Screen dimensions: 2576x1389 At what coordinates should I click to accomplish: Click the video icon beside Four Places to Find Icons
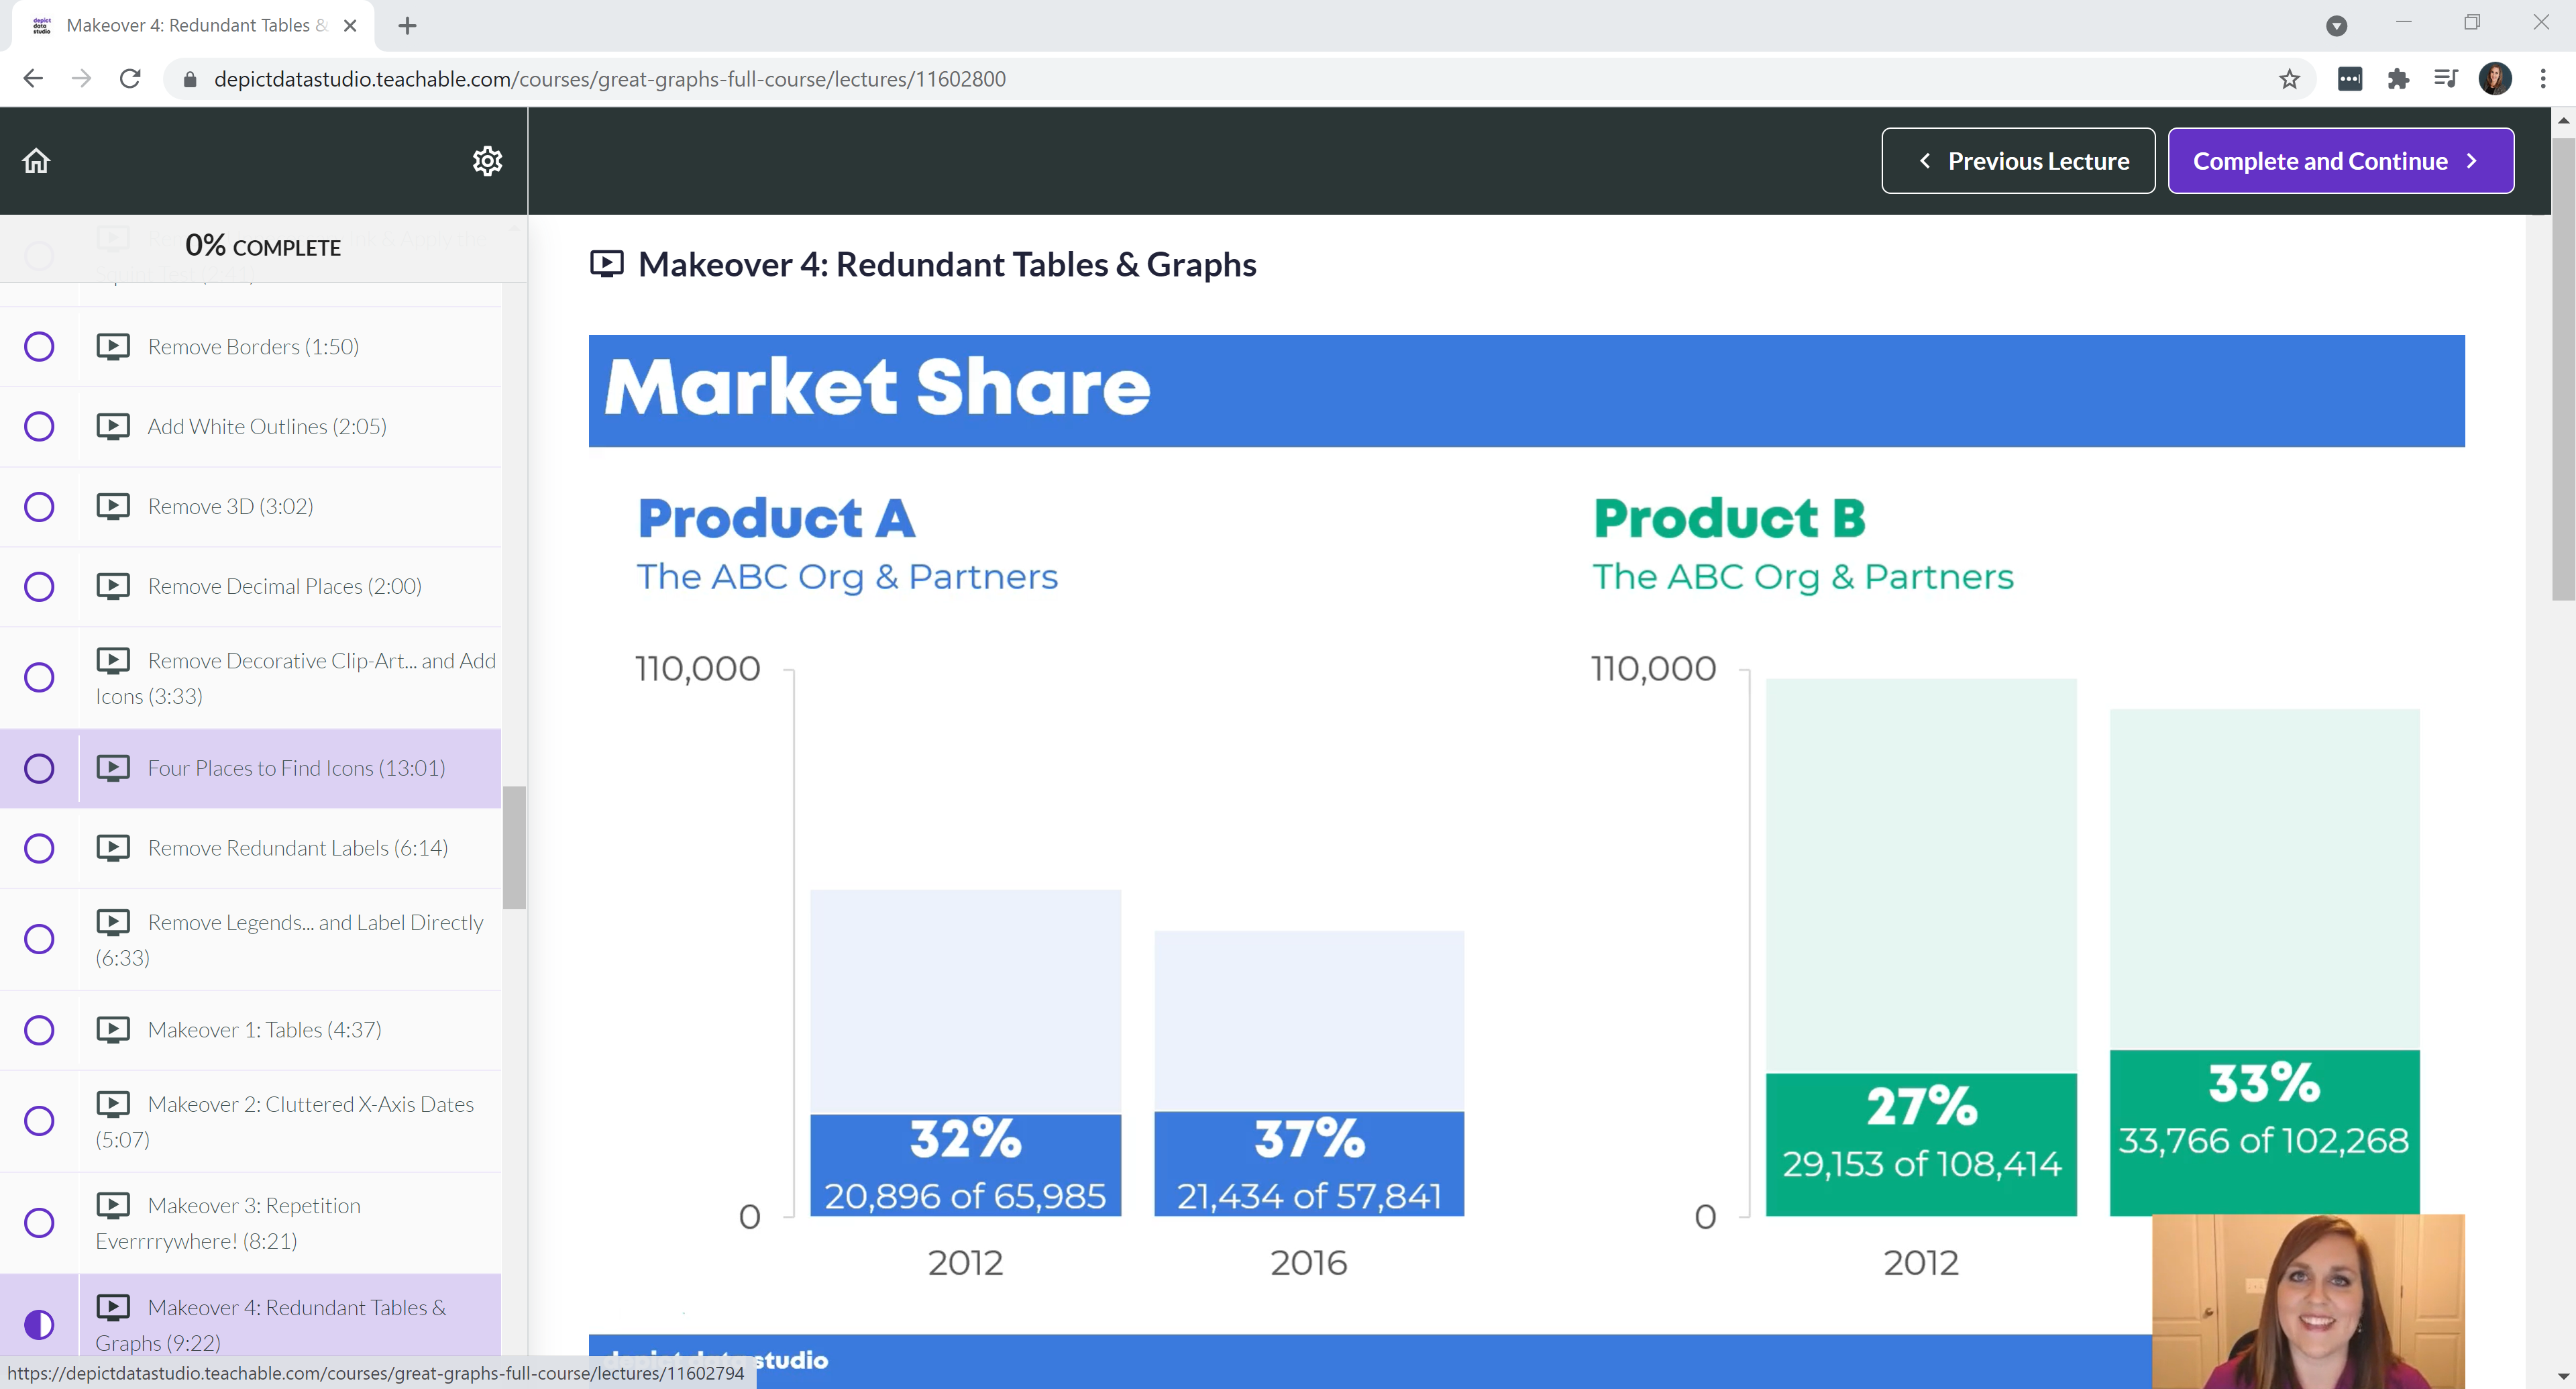tap(113, 768)
